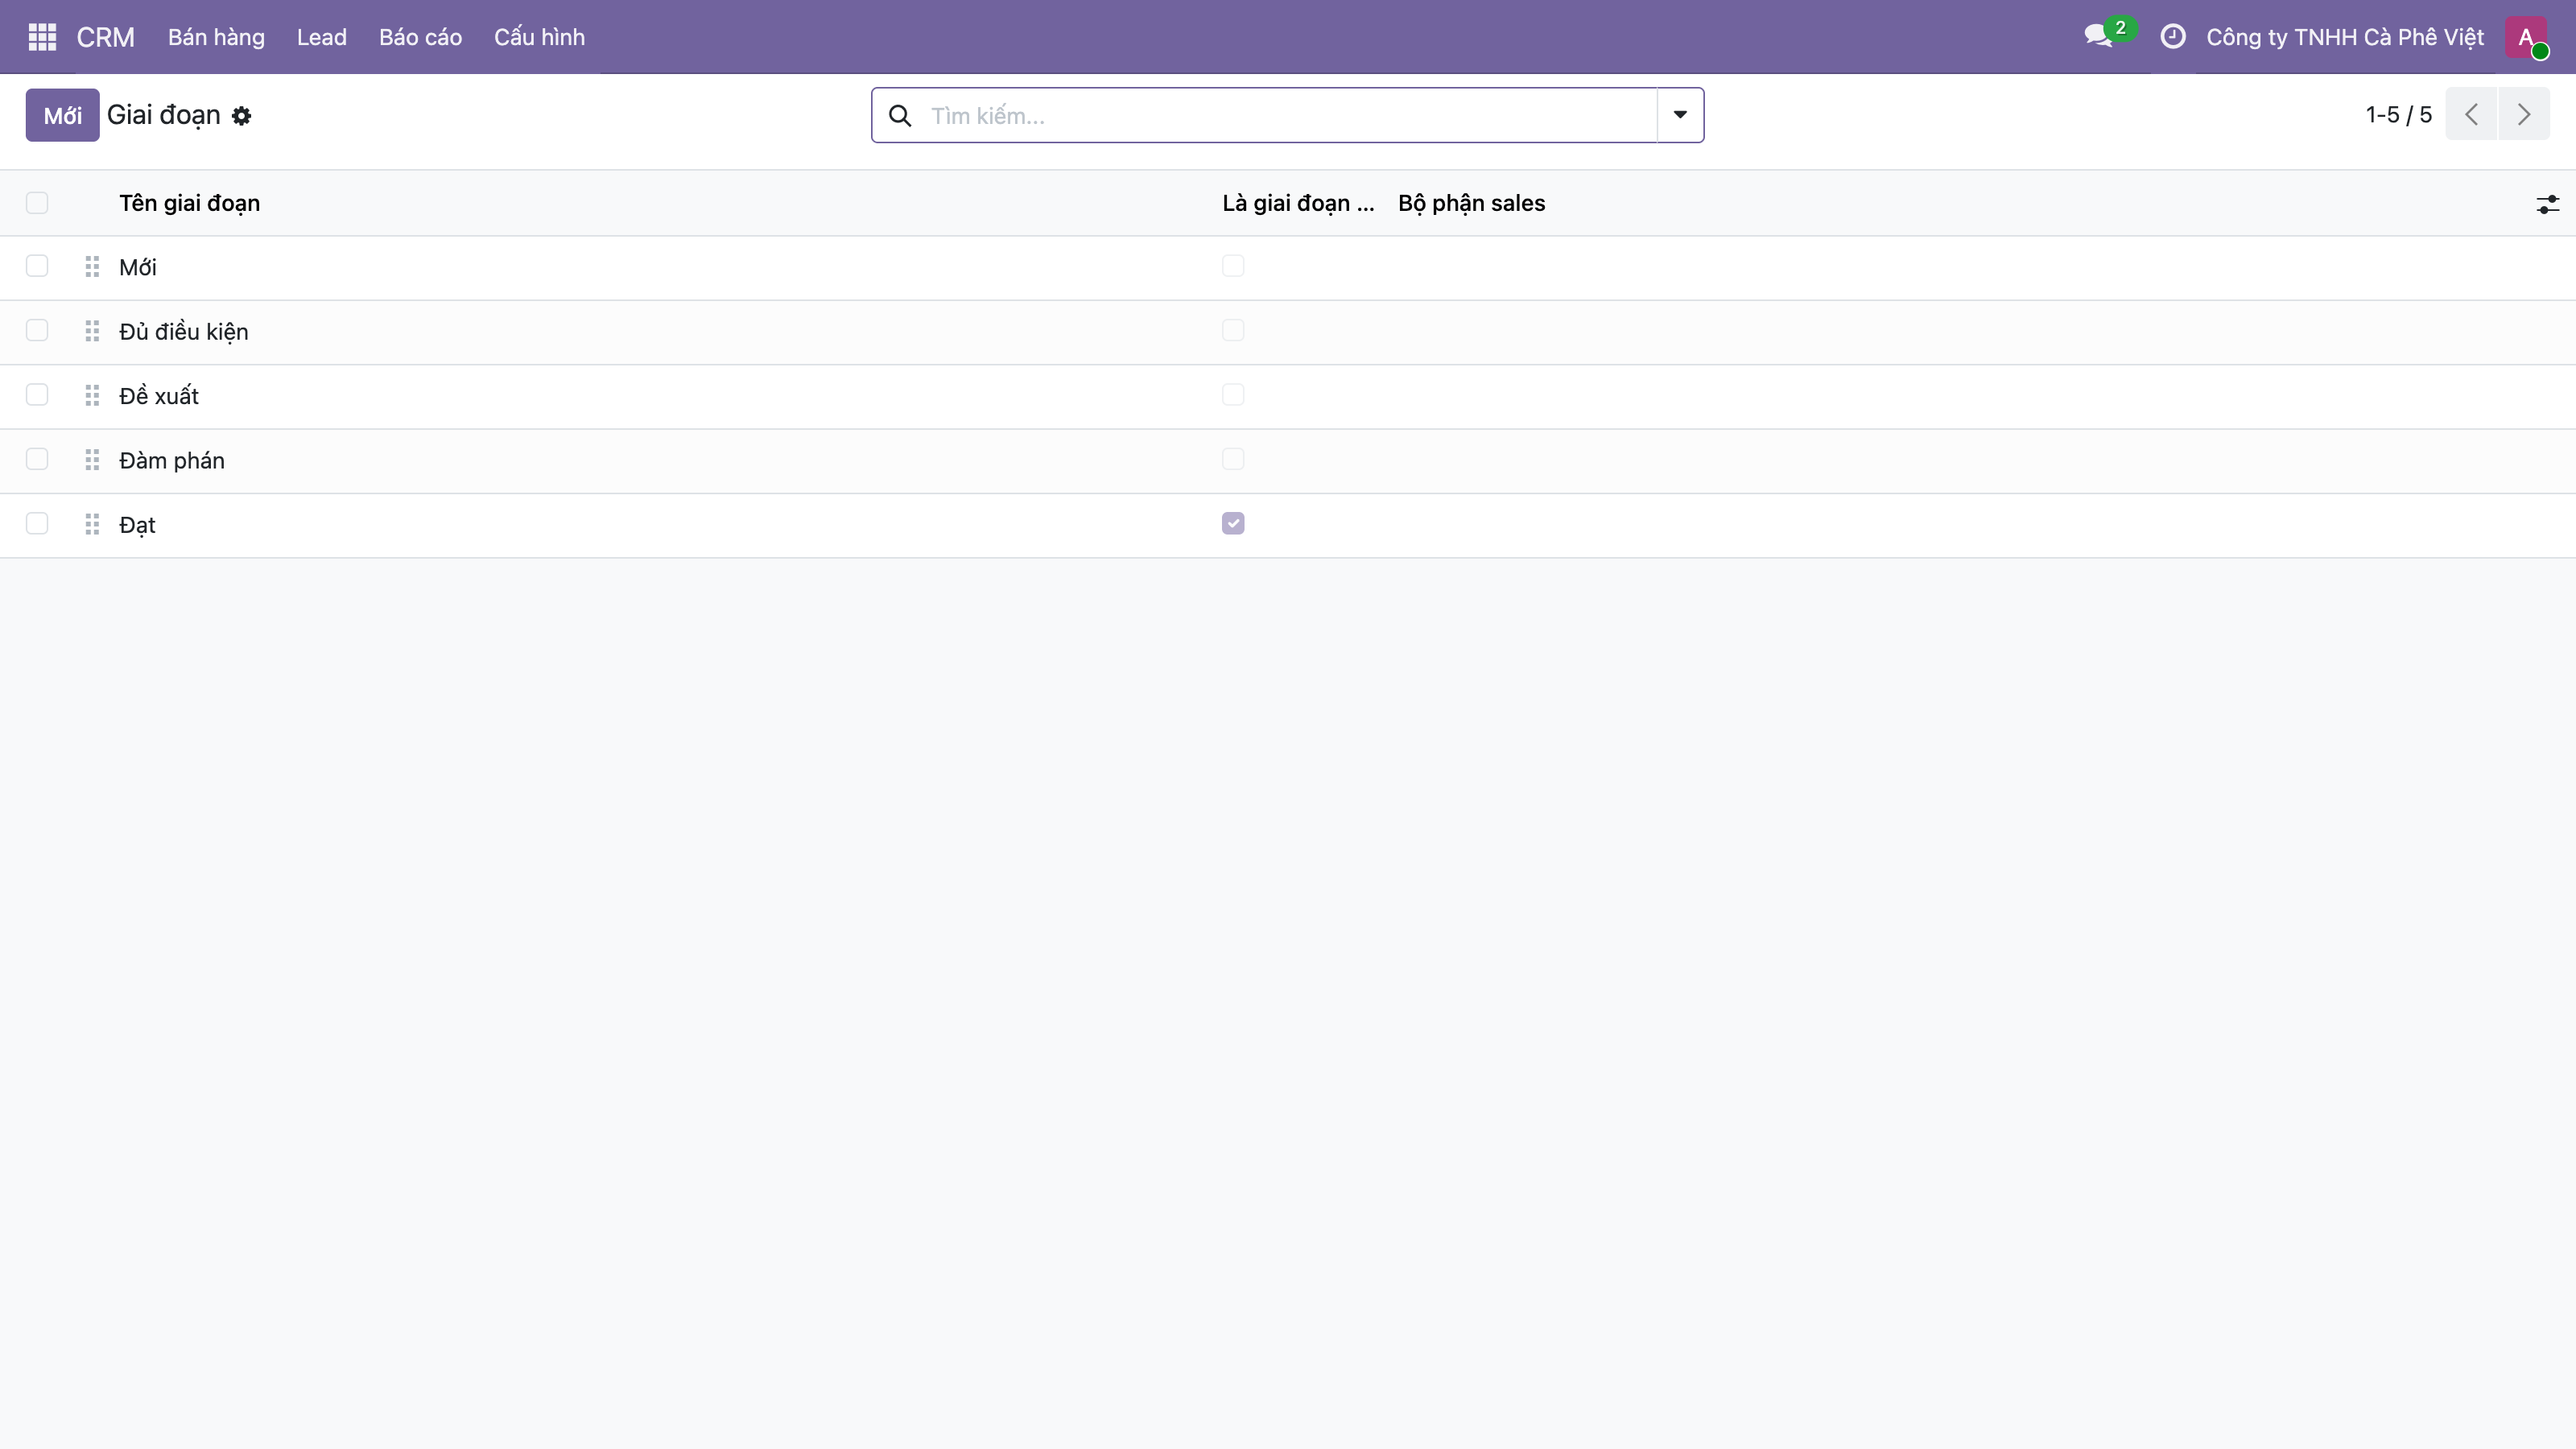Open the activities clock icon

[x=2172, y=37]
